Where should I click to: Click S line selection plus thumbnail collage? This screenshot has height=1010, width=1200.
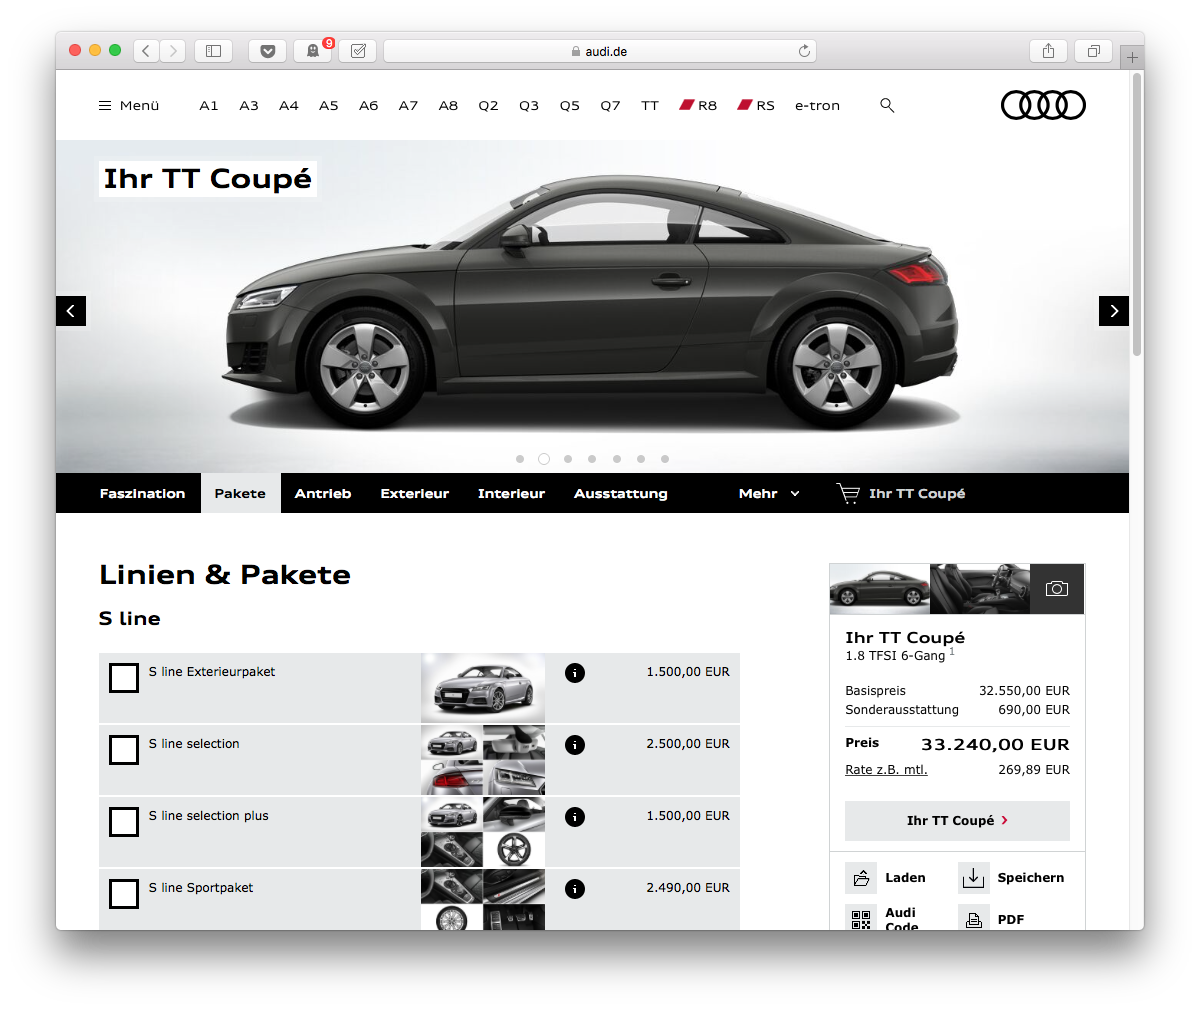pos(483,832)
